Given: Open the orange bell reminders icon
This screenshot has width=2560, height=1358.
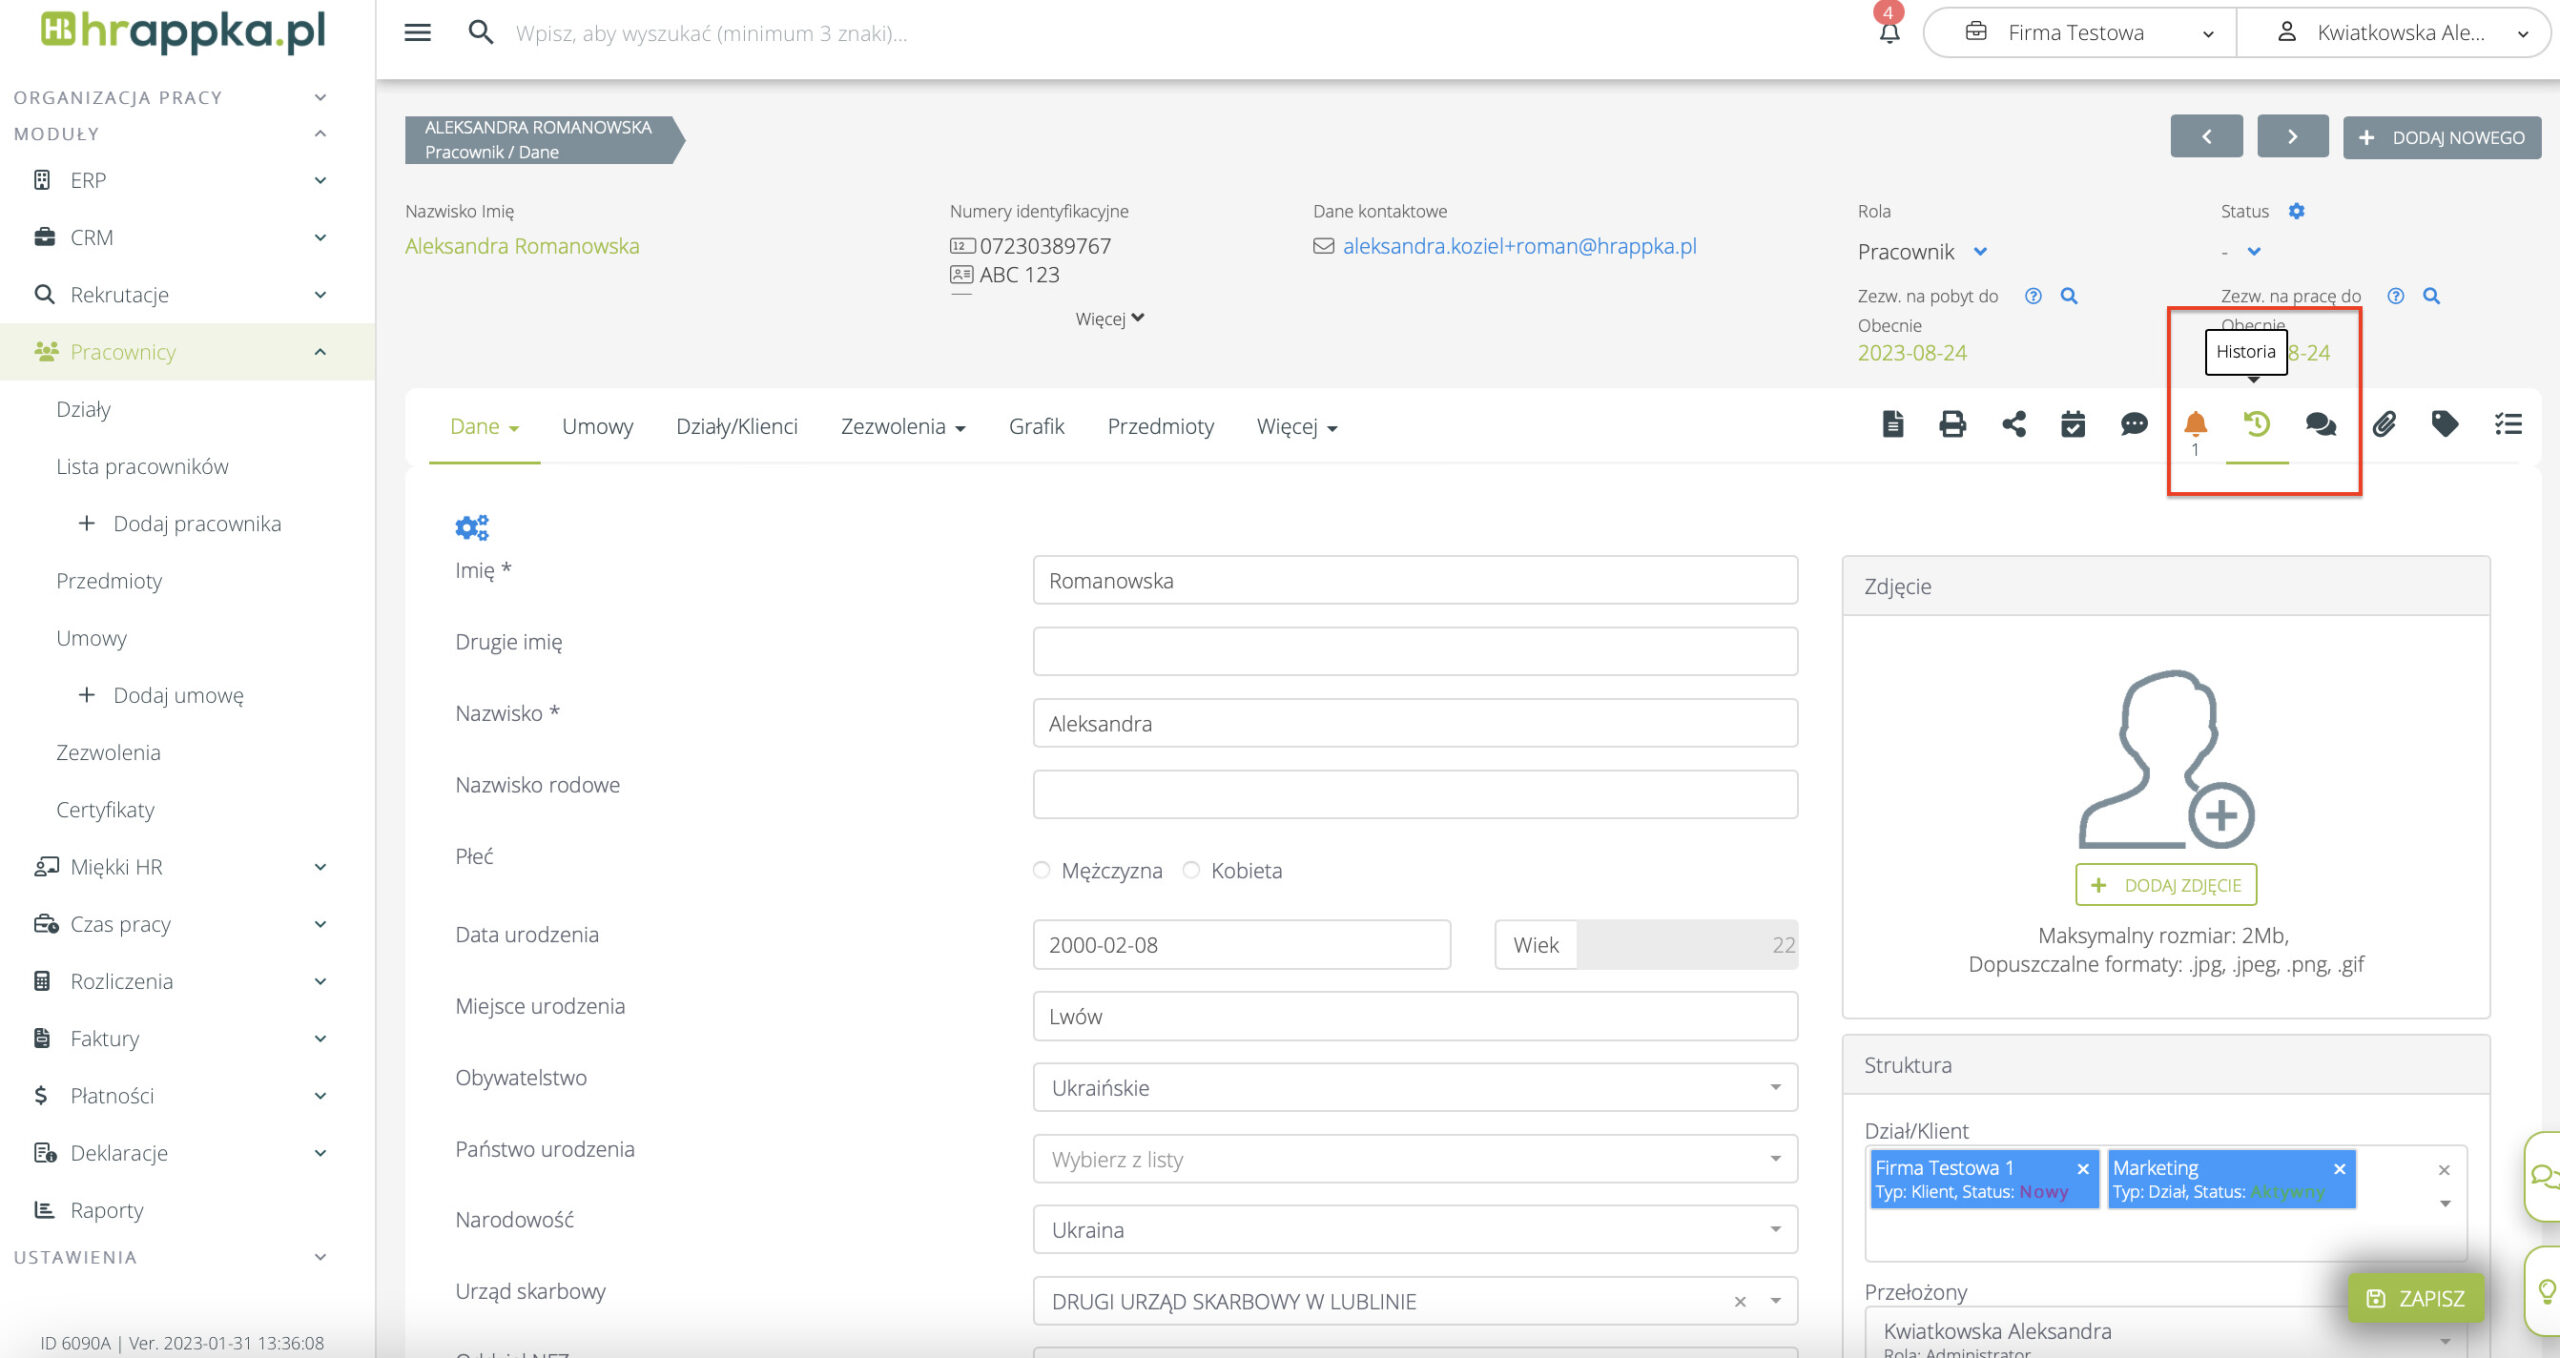Looking at the screenshot, I should tap(2195, 425).
